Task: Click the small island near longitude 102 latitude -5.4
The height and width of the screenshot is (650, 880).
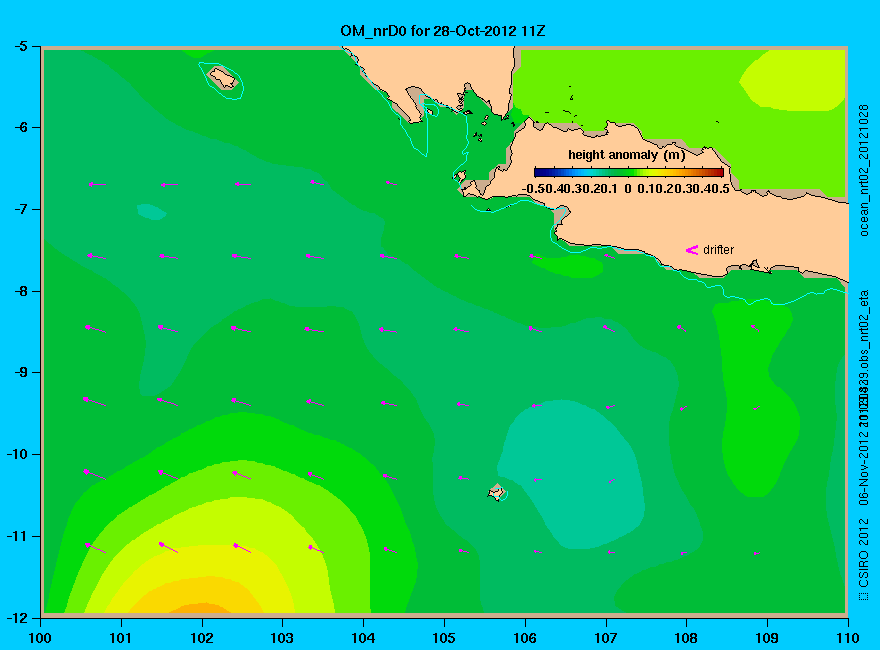Action: pos(223,78)
